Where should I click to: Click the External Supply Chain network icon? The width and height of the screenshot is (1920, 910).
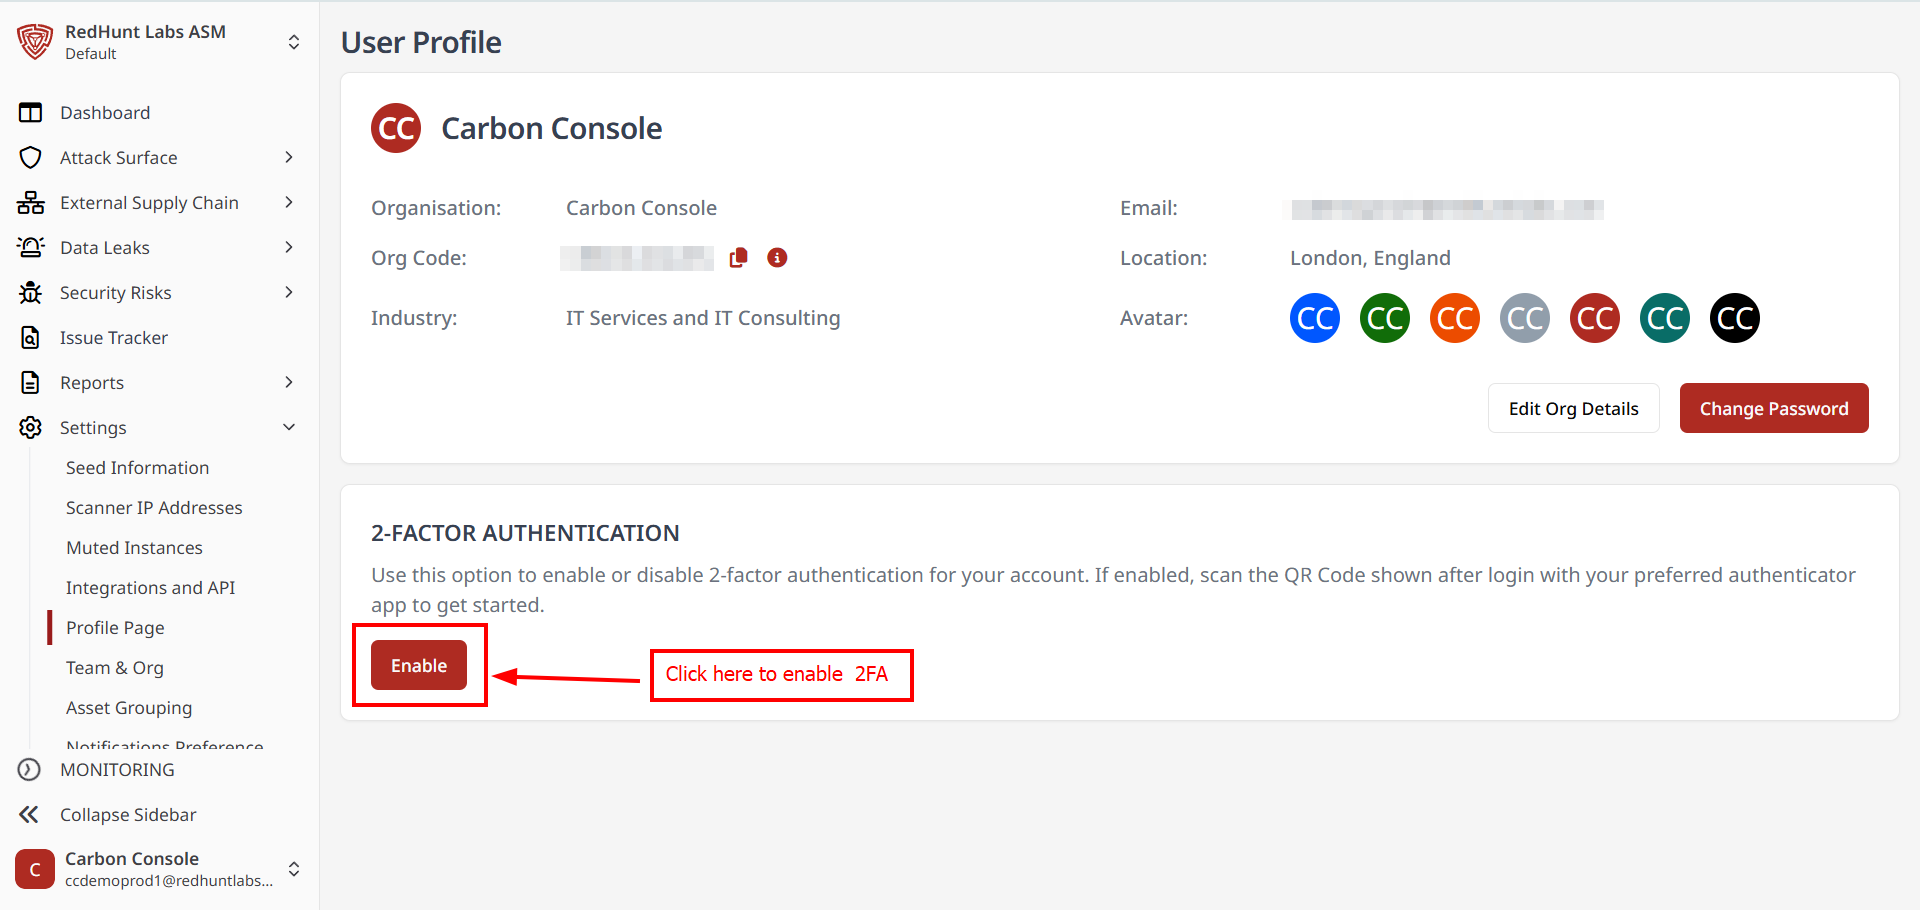coord(31,203)
